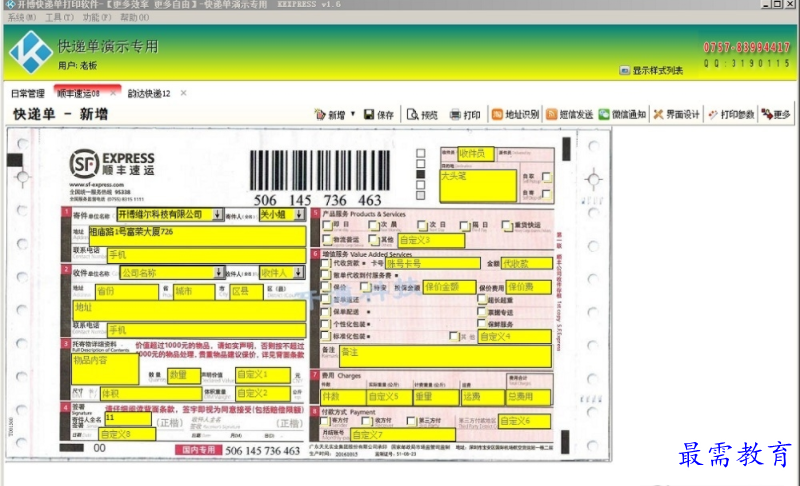The image size is (800, 486).
Task: Tick the 保鲜服务 checkbox
Action: click(x=482, y=323)
